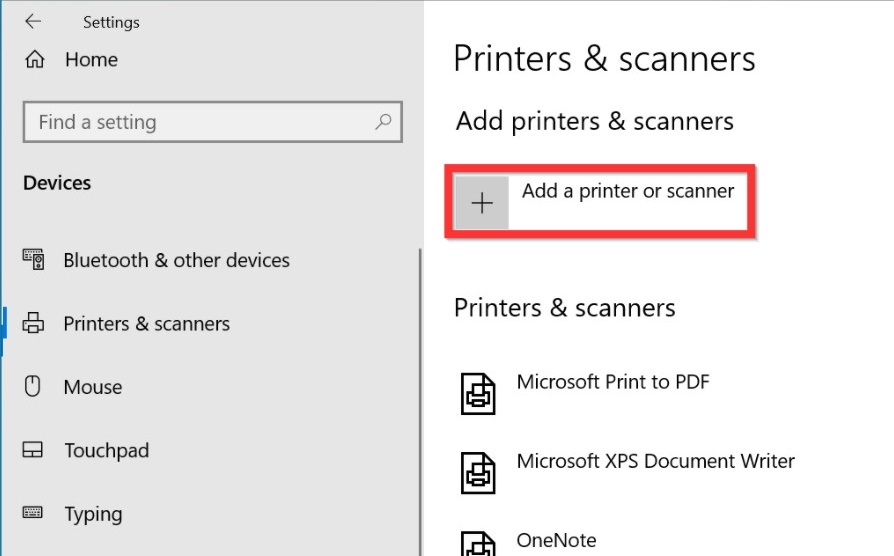
Task: Click the magnifier icon in search box
Action: (382, 122)
